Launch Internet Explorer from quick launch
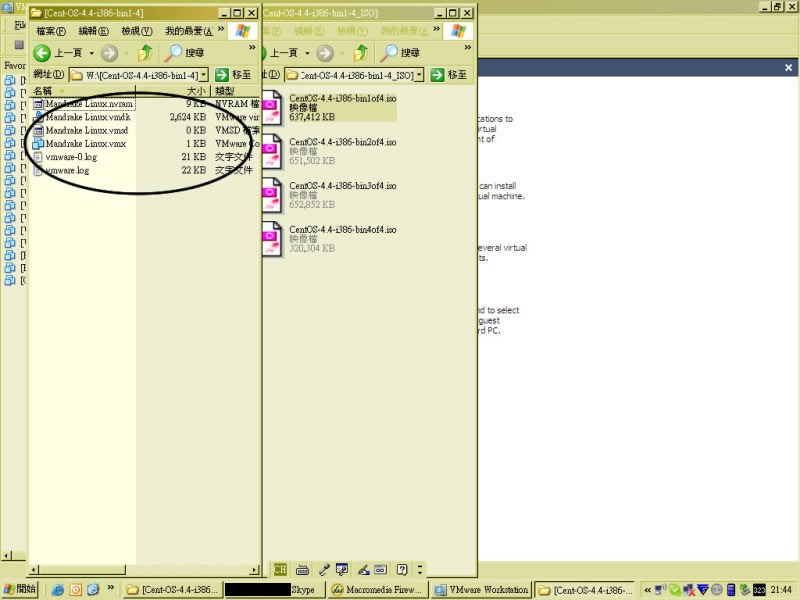 (58, 590)
